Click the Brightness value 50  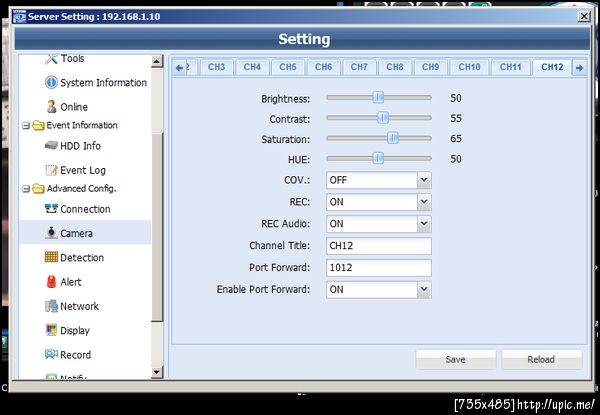coord(456,98)
